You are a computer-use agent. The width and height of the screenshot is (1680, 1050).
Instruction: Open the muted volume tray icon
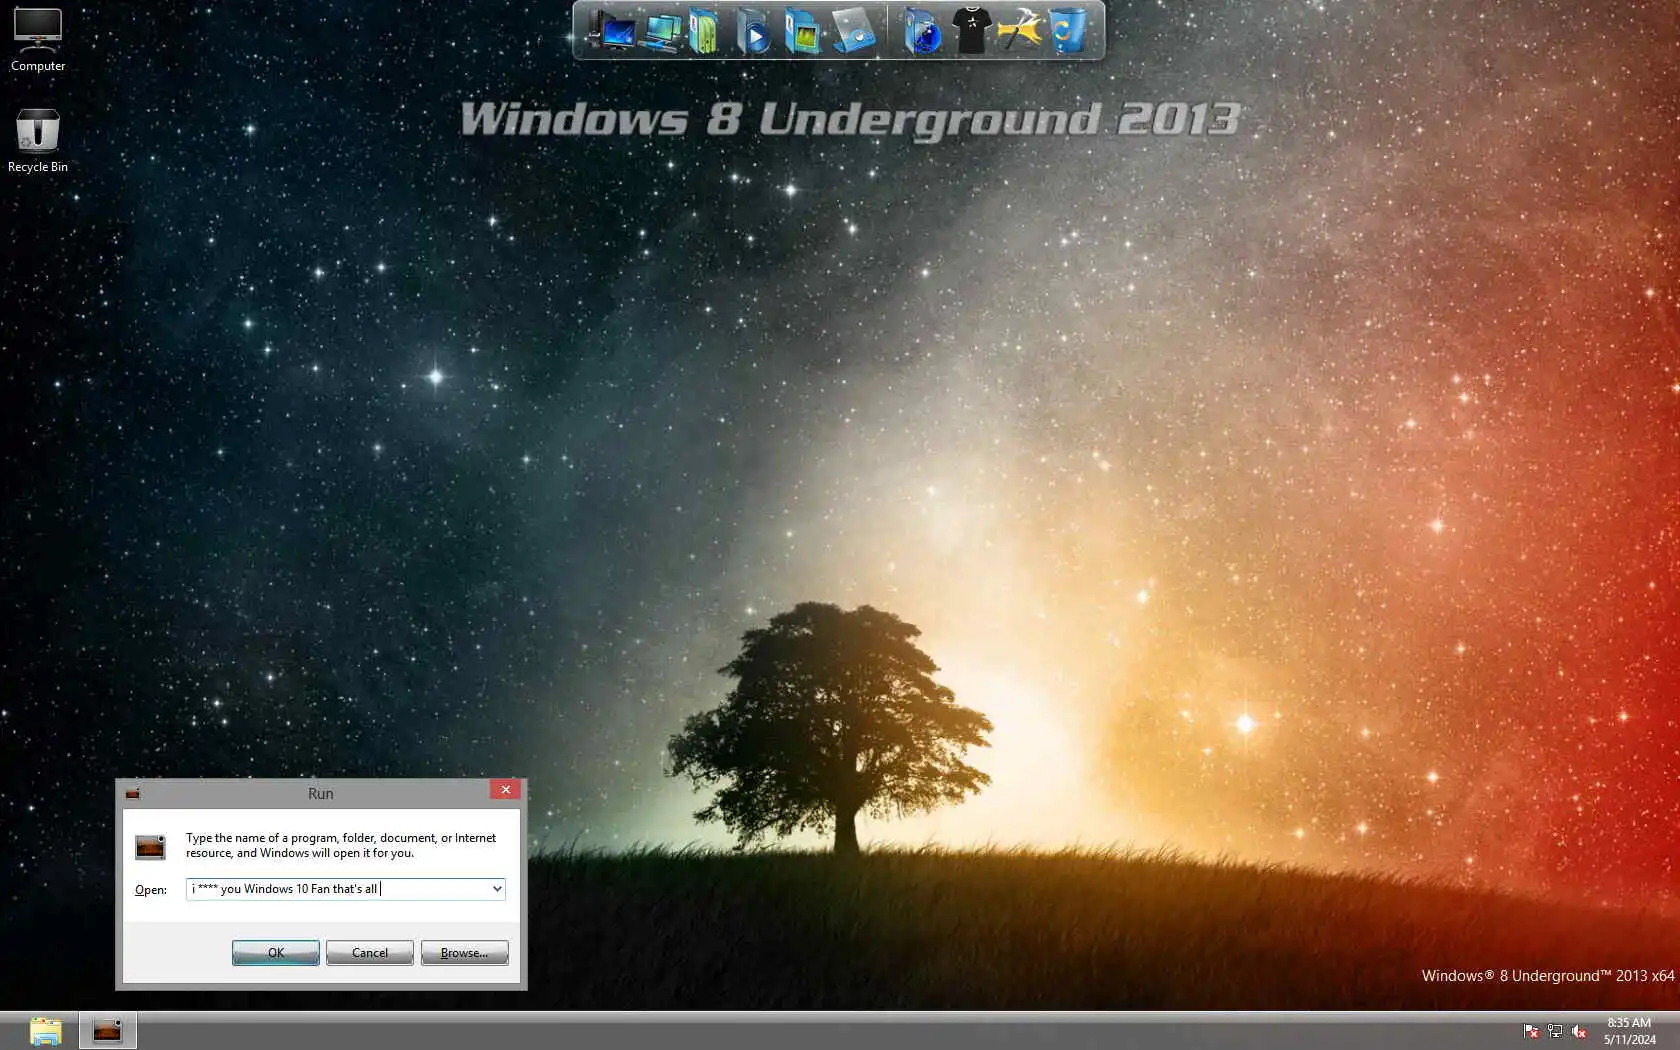(1579, 1031)
